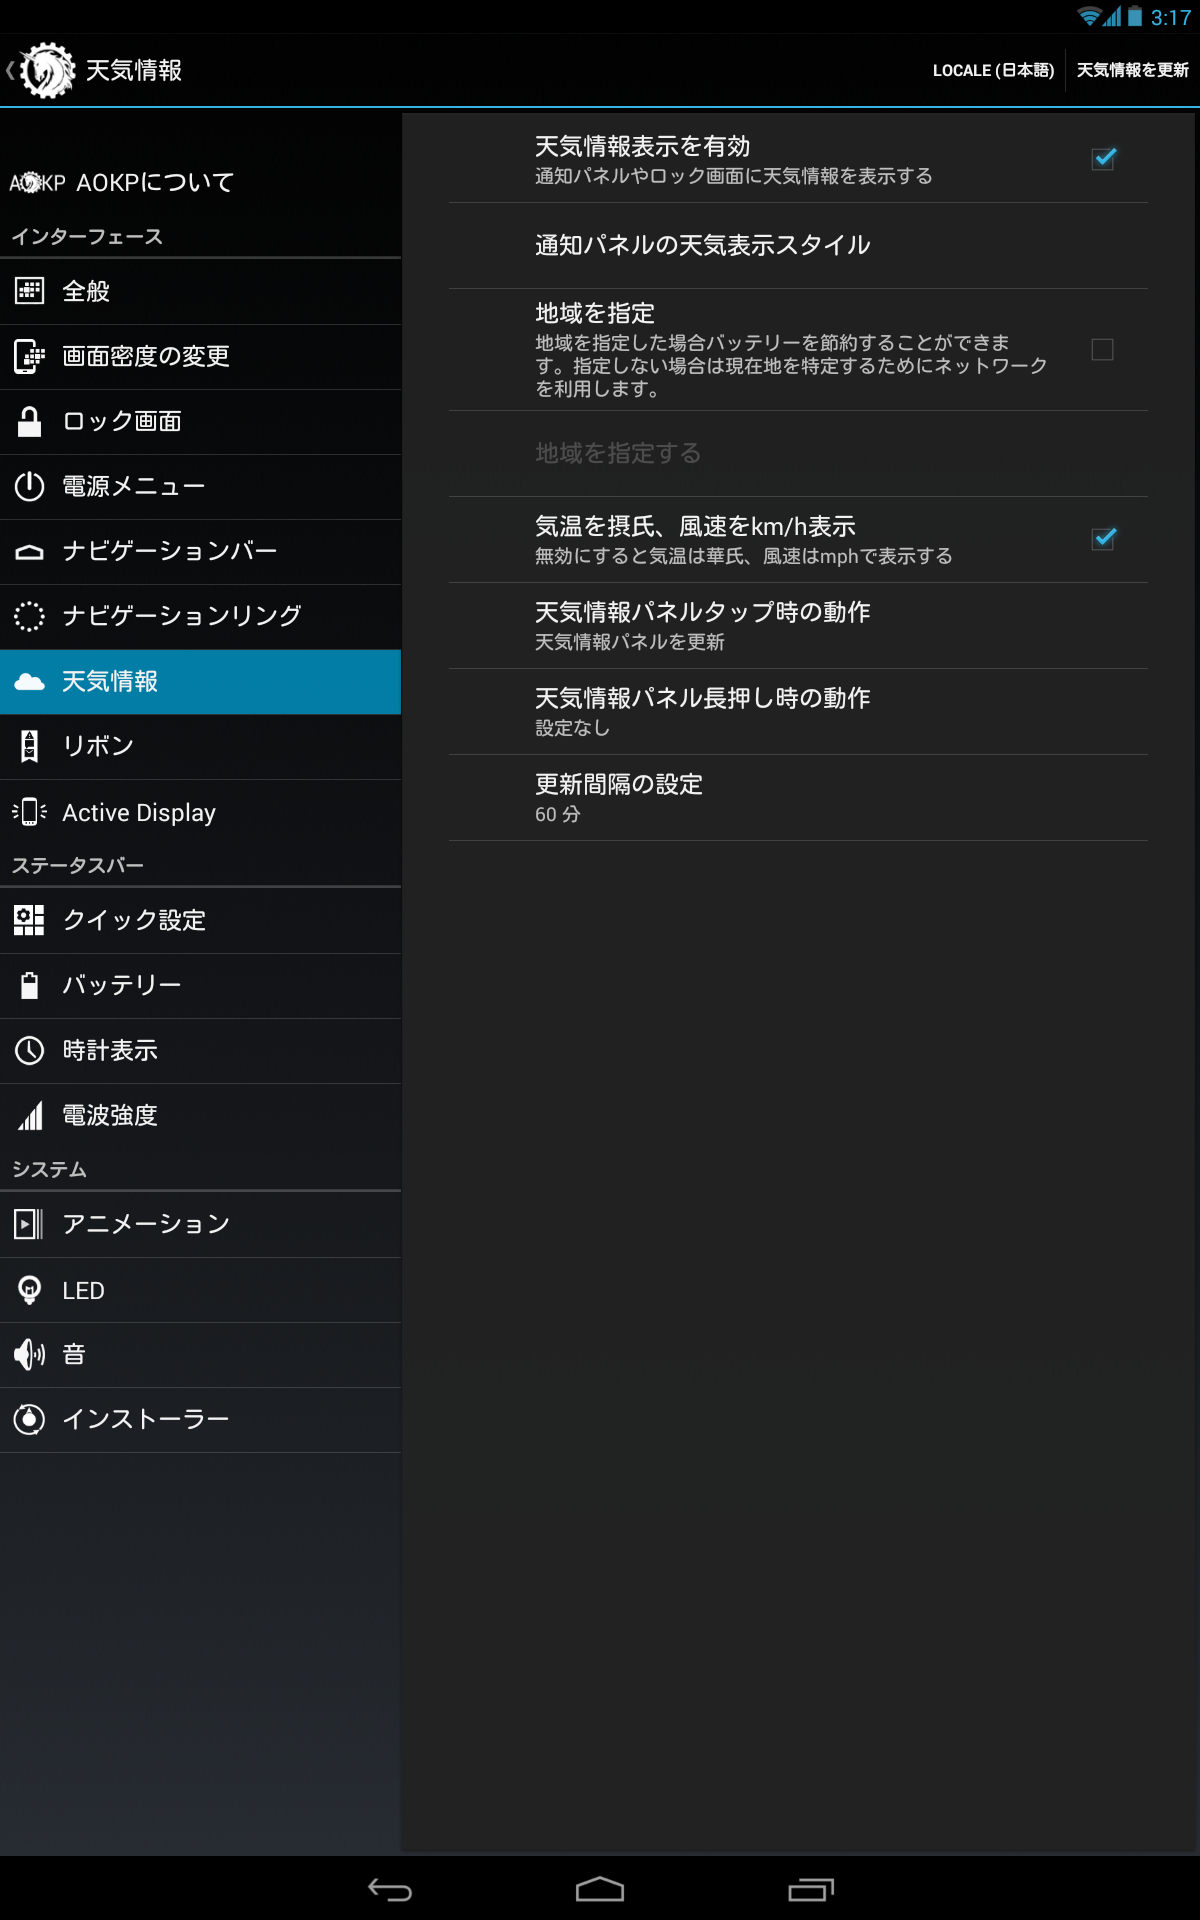Open 天気情報パネル長押し時の動作 setting
Screen dimensions: 1200x1920
pos(798,712)
